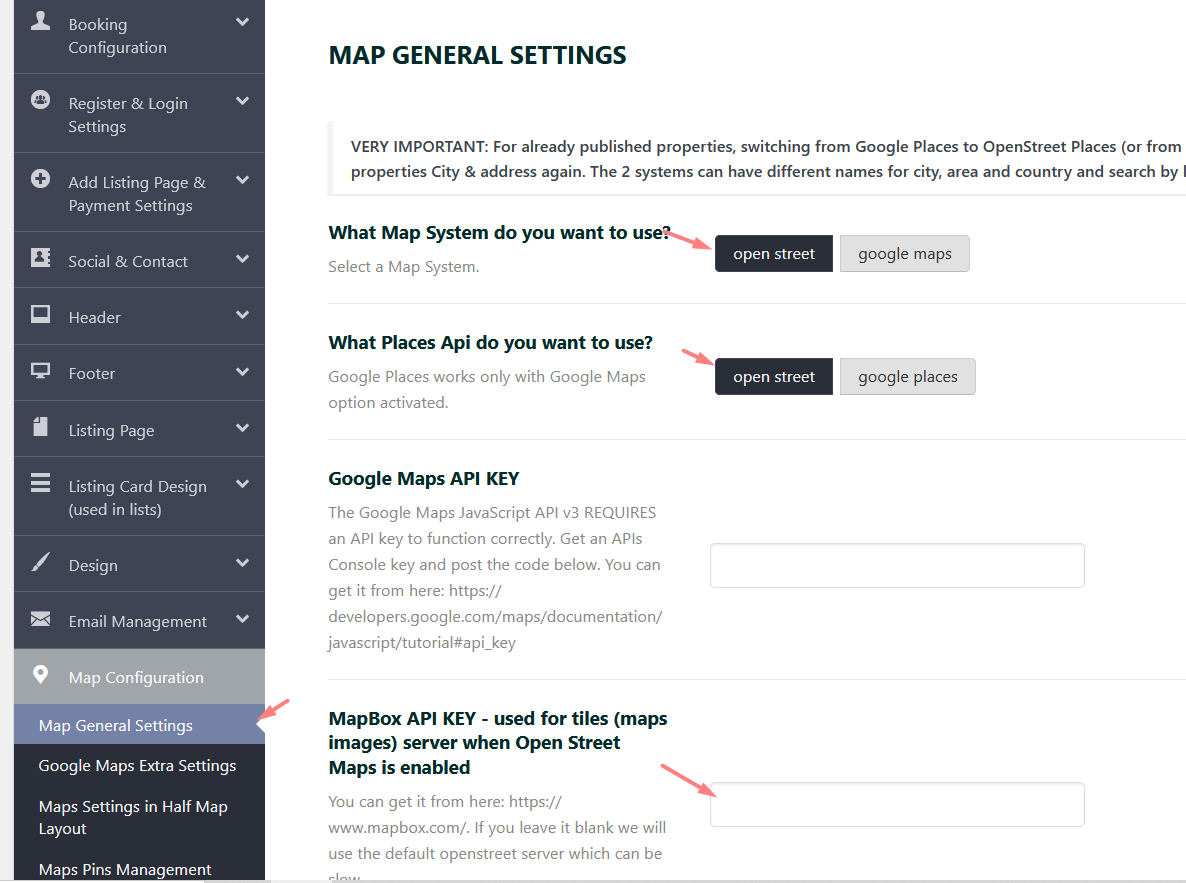Screen dimensions: 1186x883
Task: Click the Register & Login group icon
Action: [x=40, y=100]
